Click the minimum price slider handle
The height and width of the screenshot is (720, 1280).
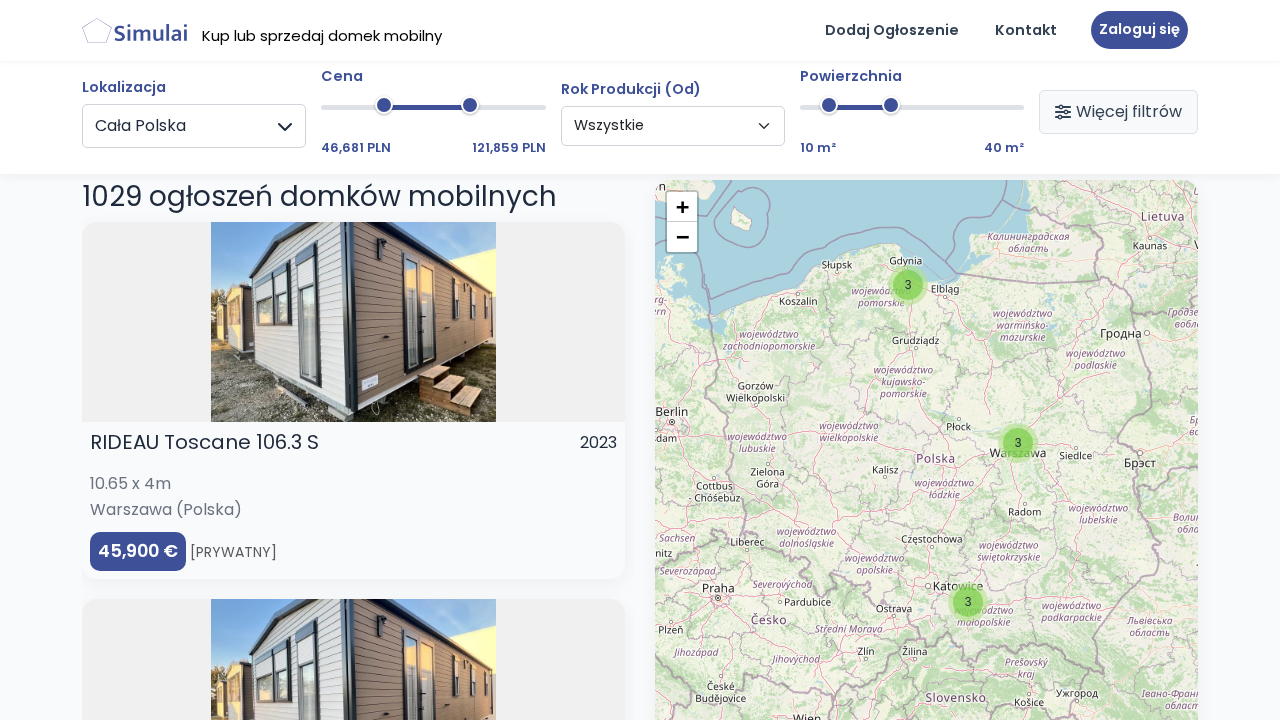[x=384, y=106]
